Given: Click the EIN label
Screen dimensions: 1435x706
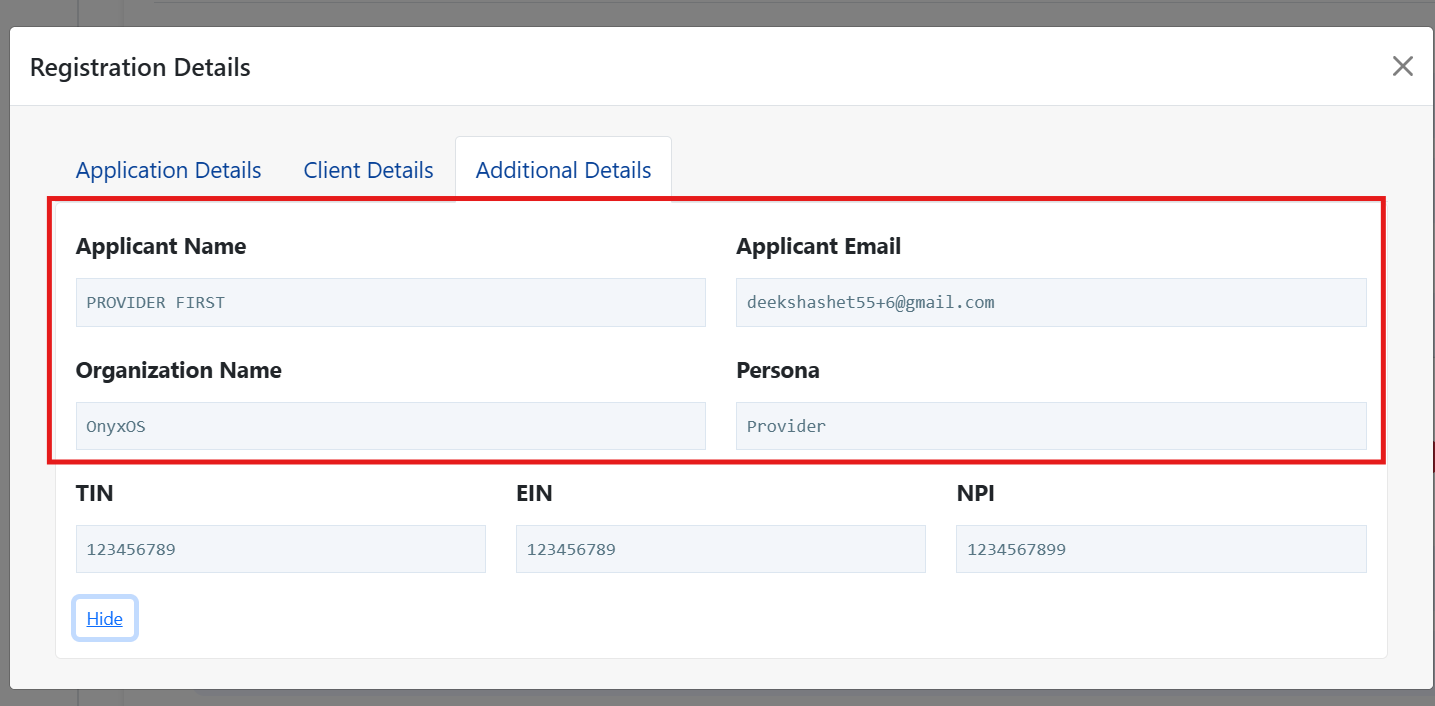Looking at the screenshot, I should 534,493.
